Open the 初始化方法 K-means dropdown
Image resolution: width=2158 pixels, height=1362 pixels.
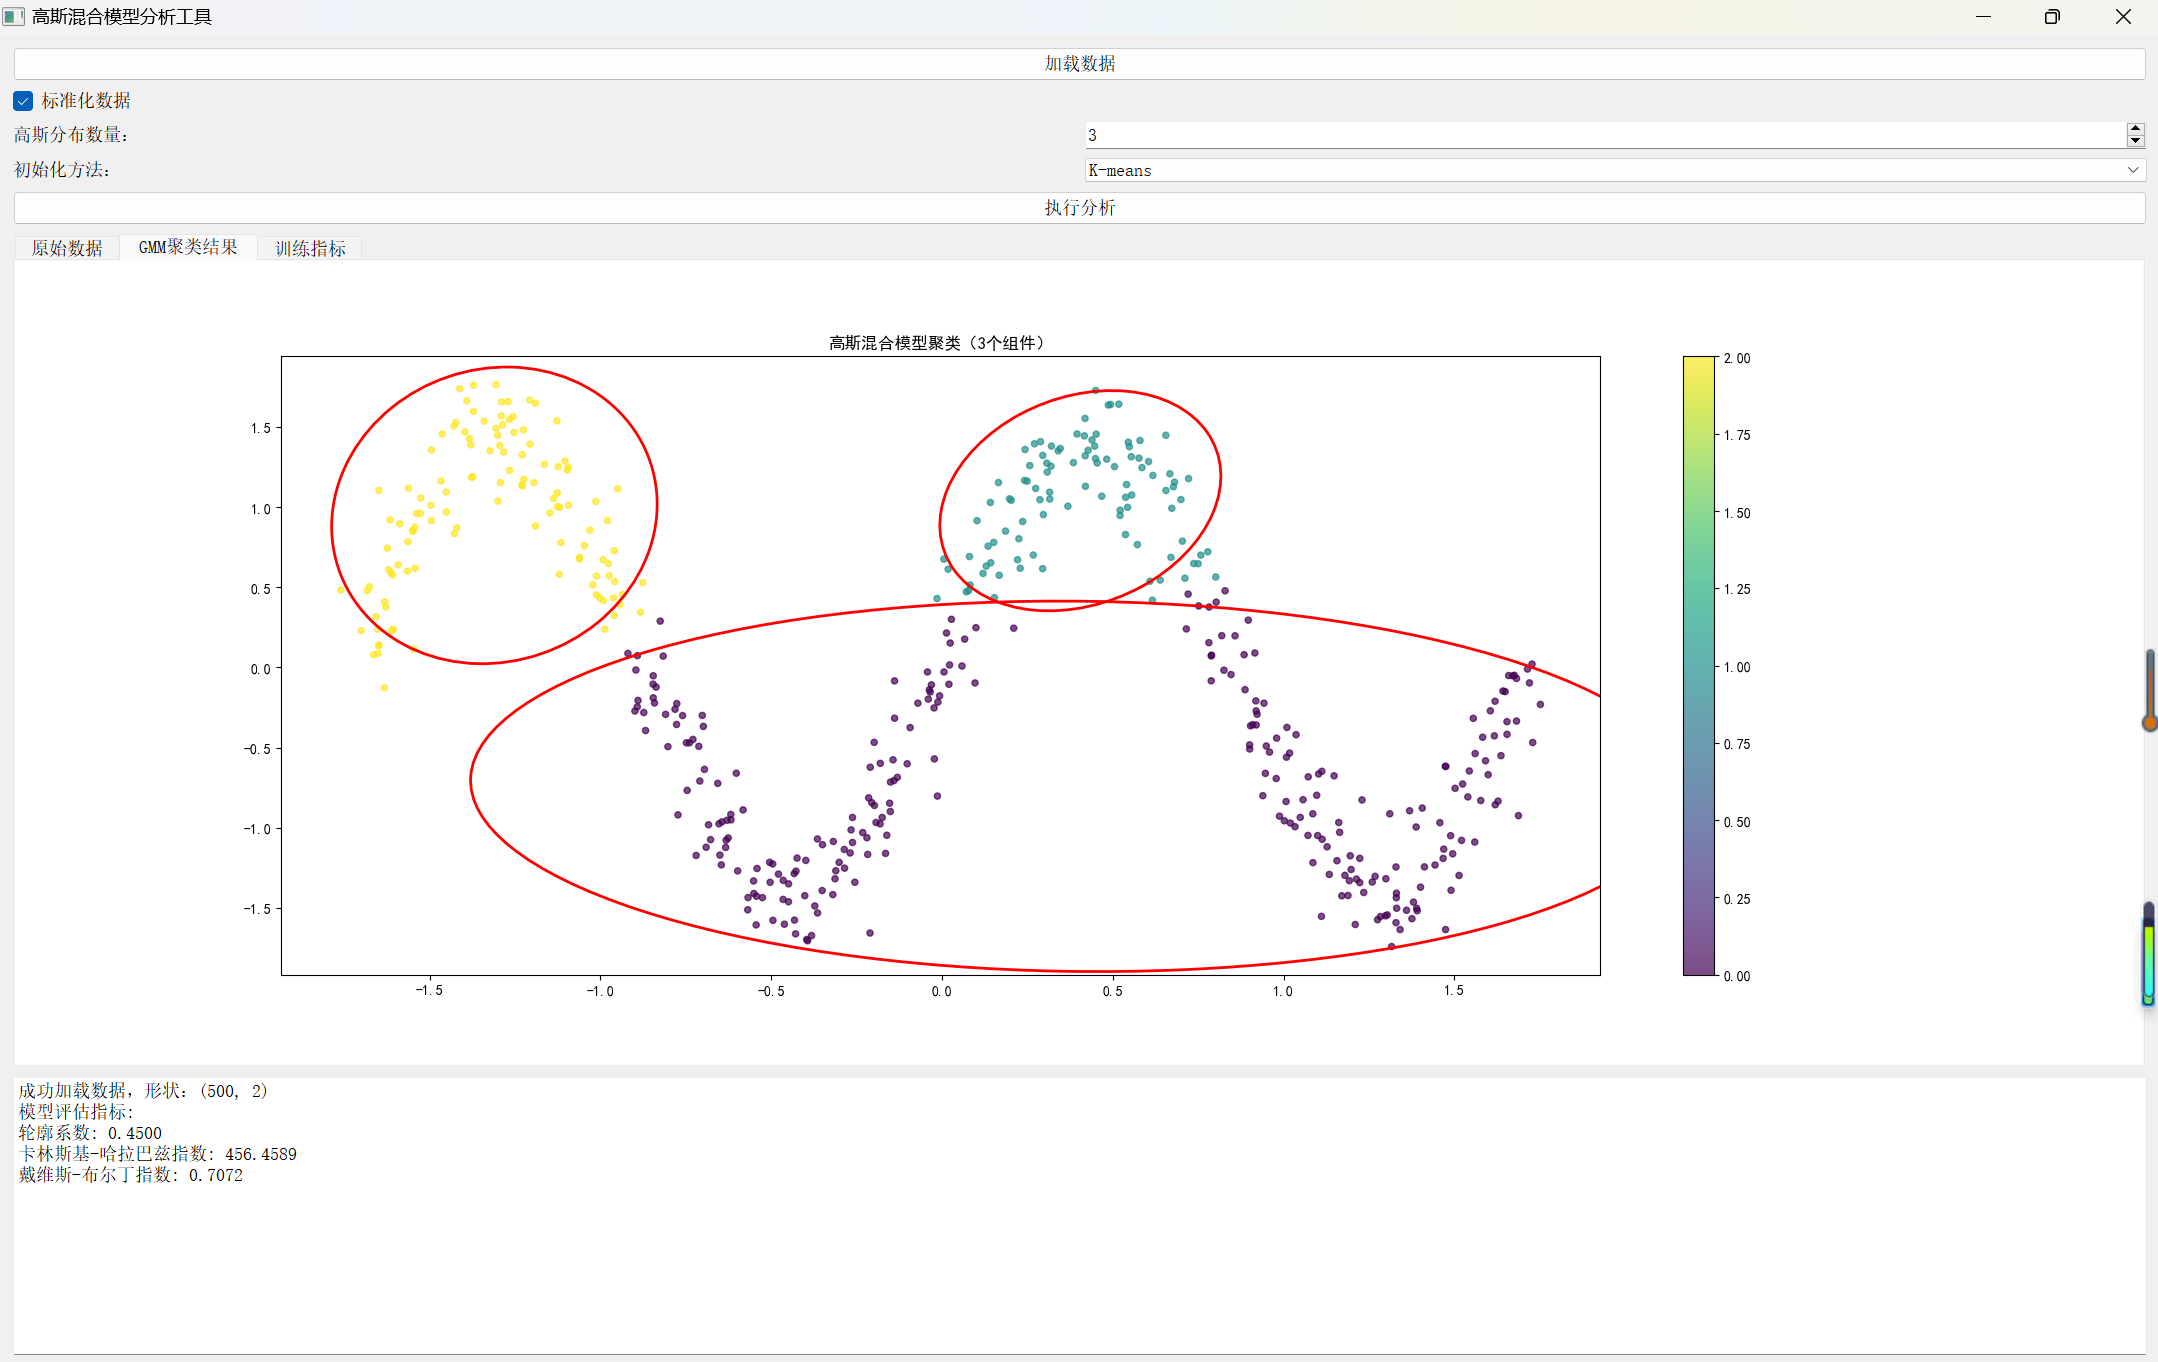point(1600,171)
